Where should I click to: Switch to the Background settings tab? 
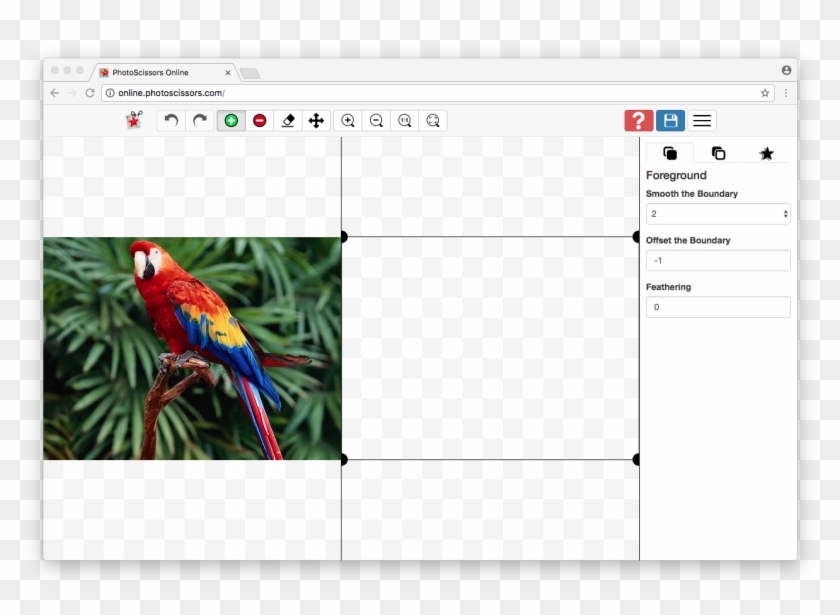click(x=718, y=152)
